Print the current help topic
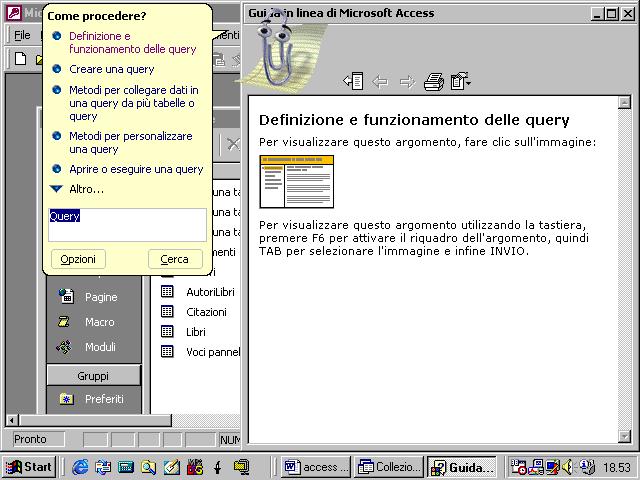This screenshot has width=640, height=480. pos(434,82)
